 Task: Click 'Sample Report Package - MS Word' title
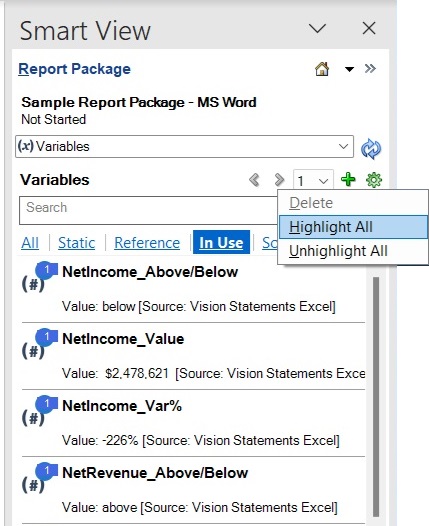pos(139,102)
